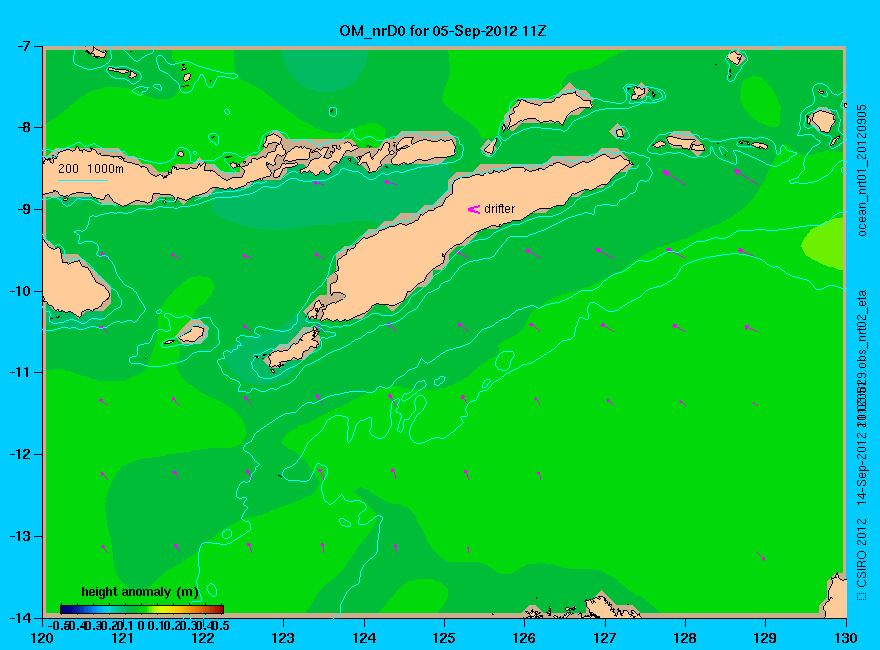Click the 'height anomaly (m)' colorbar label

coord(140,592)
